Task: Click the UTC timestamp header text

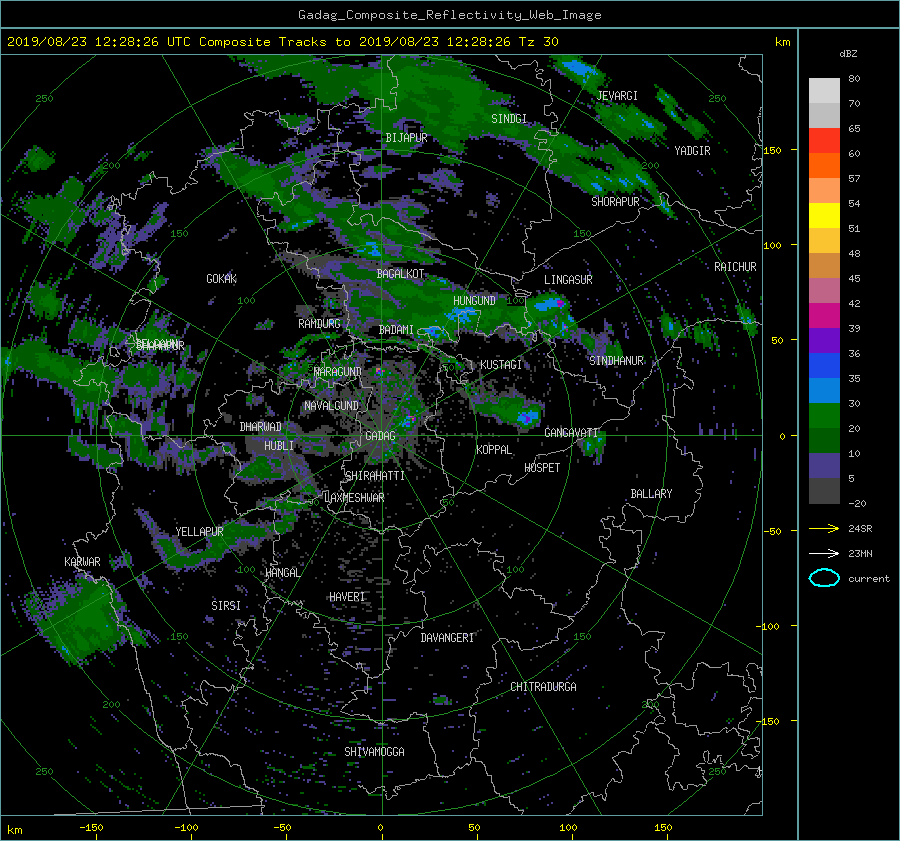Action: [x=283, y=42]
